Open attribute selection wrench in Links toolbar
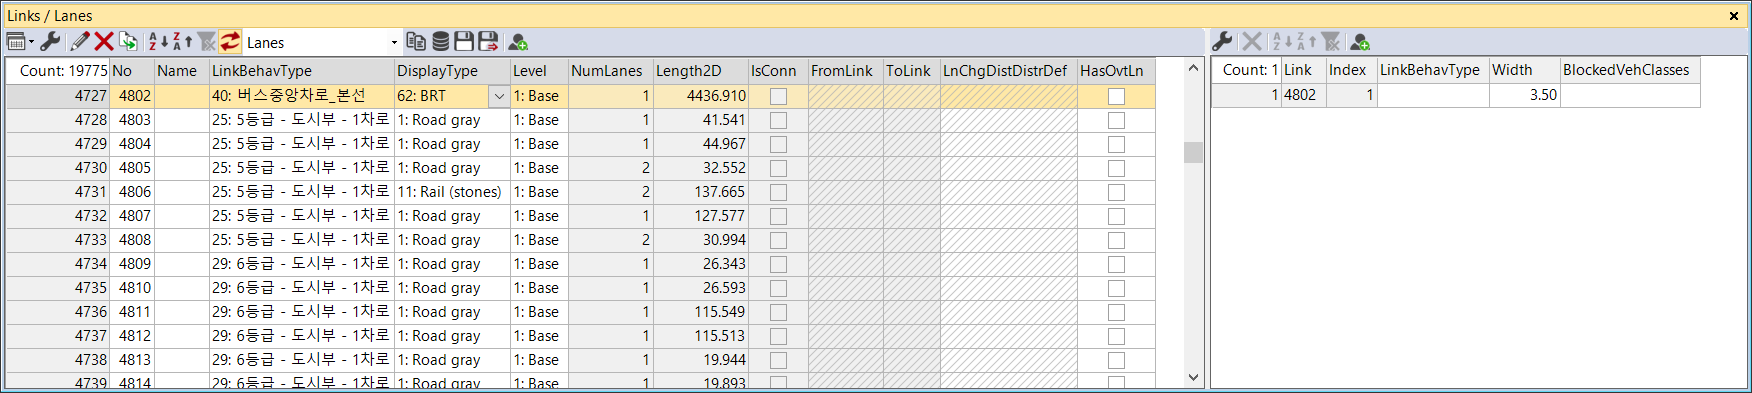 coord(50,42)
